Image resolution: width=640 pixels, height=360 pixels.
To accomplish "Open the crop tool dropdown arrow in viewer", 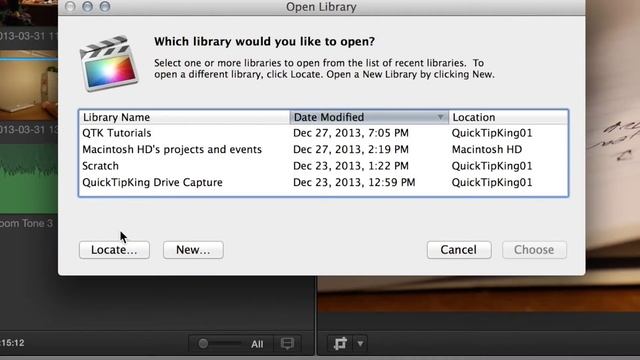I will coord(360,344).
